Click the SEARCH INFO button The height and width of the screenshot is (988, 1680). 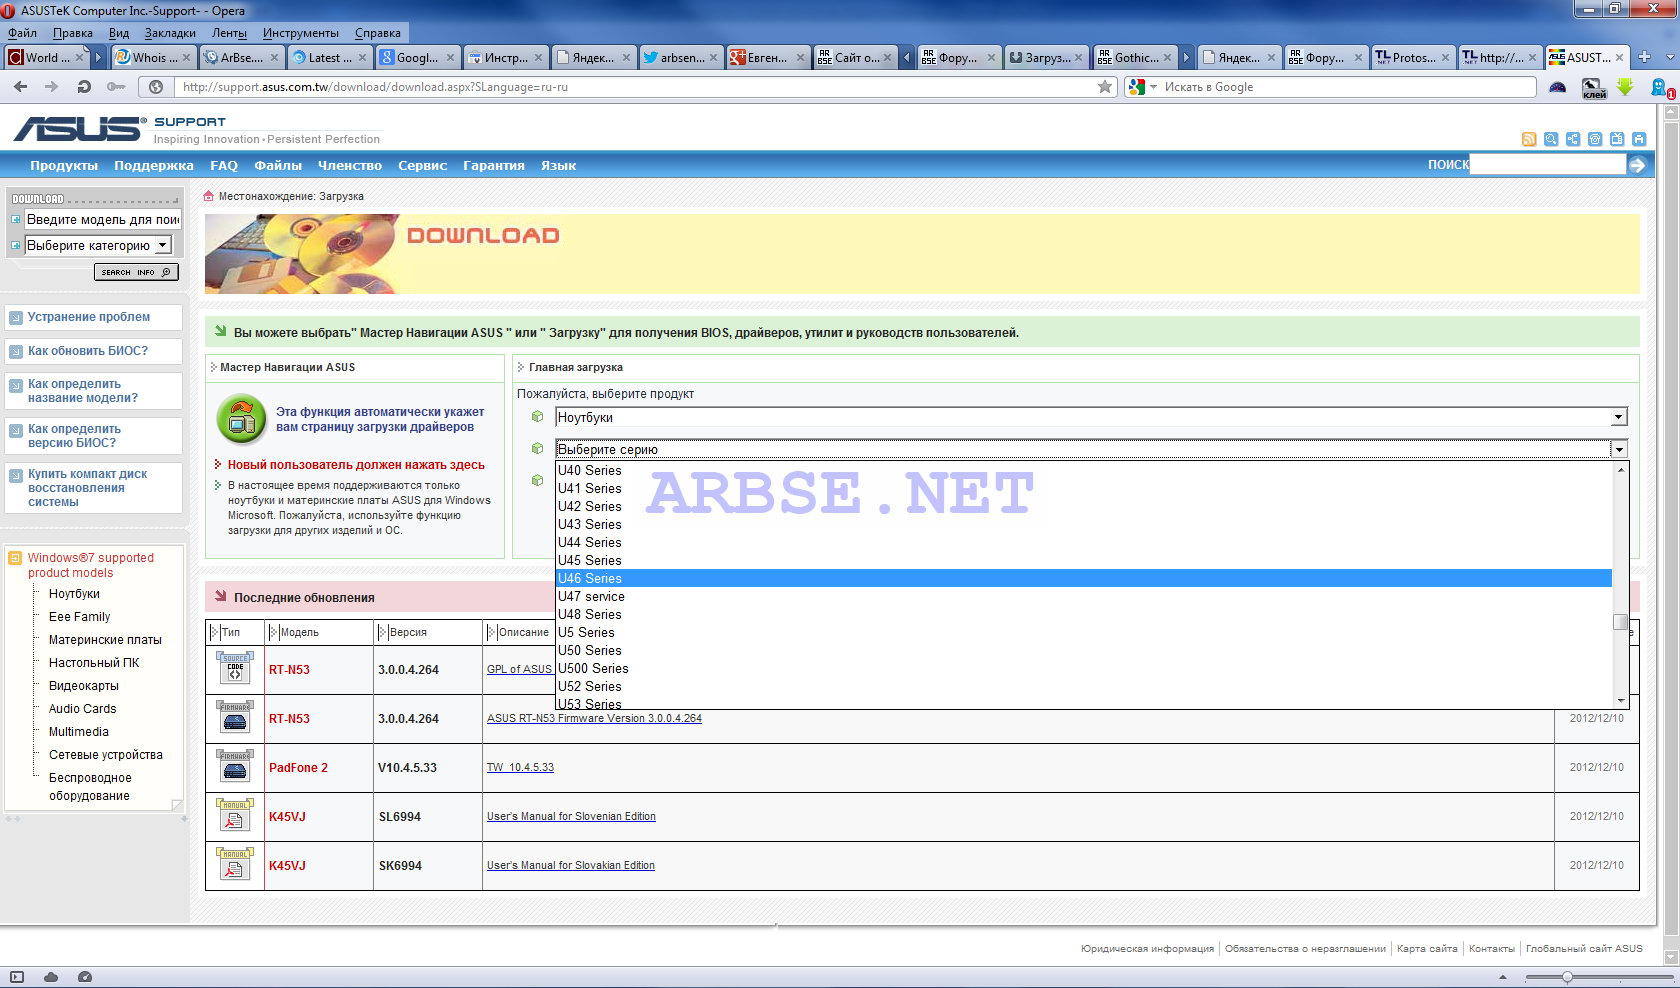[x=136, y=272]
